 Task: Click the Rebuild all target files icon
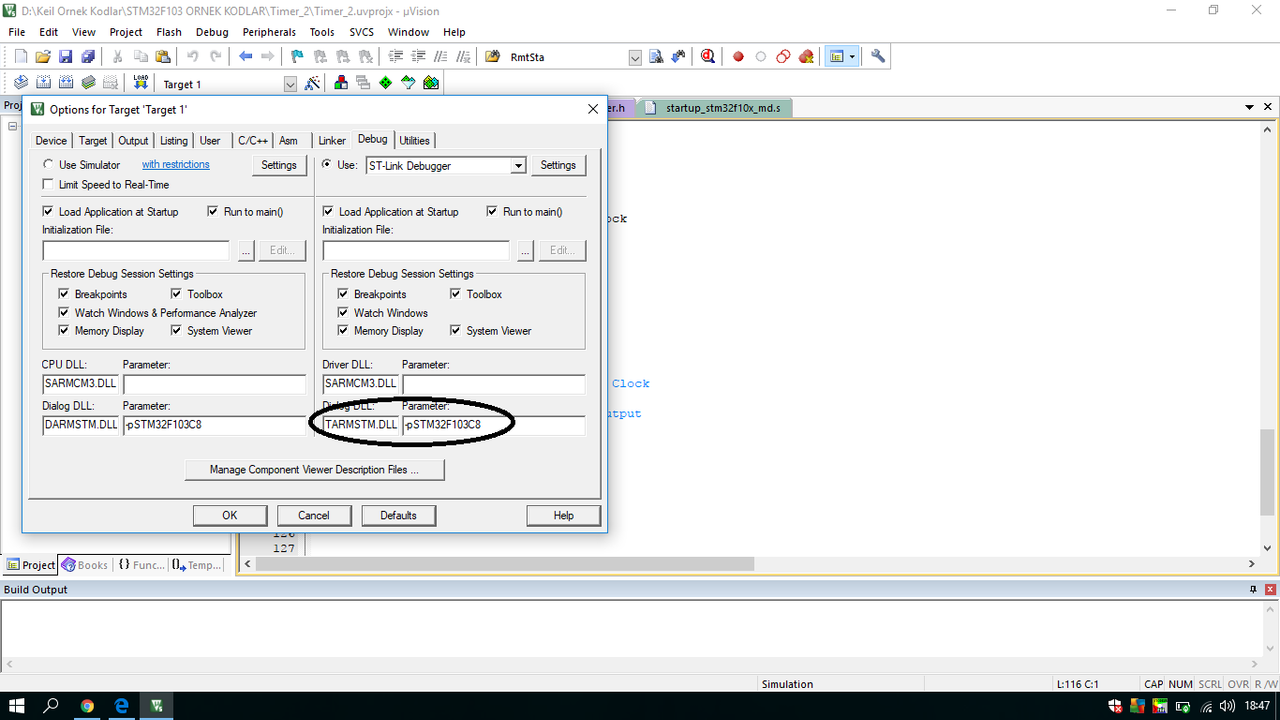[x=66, y=83]
